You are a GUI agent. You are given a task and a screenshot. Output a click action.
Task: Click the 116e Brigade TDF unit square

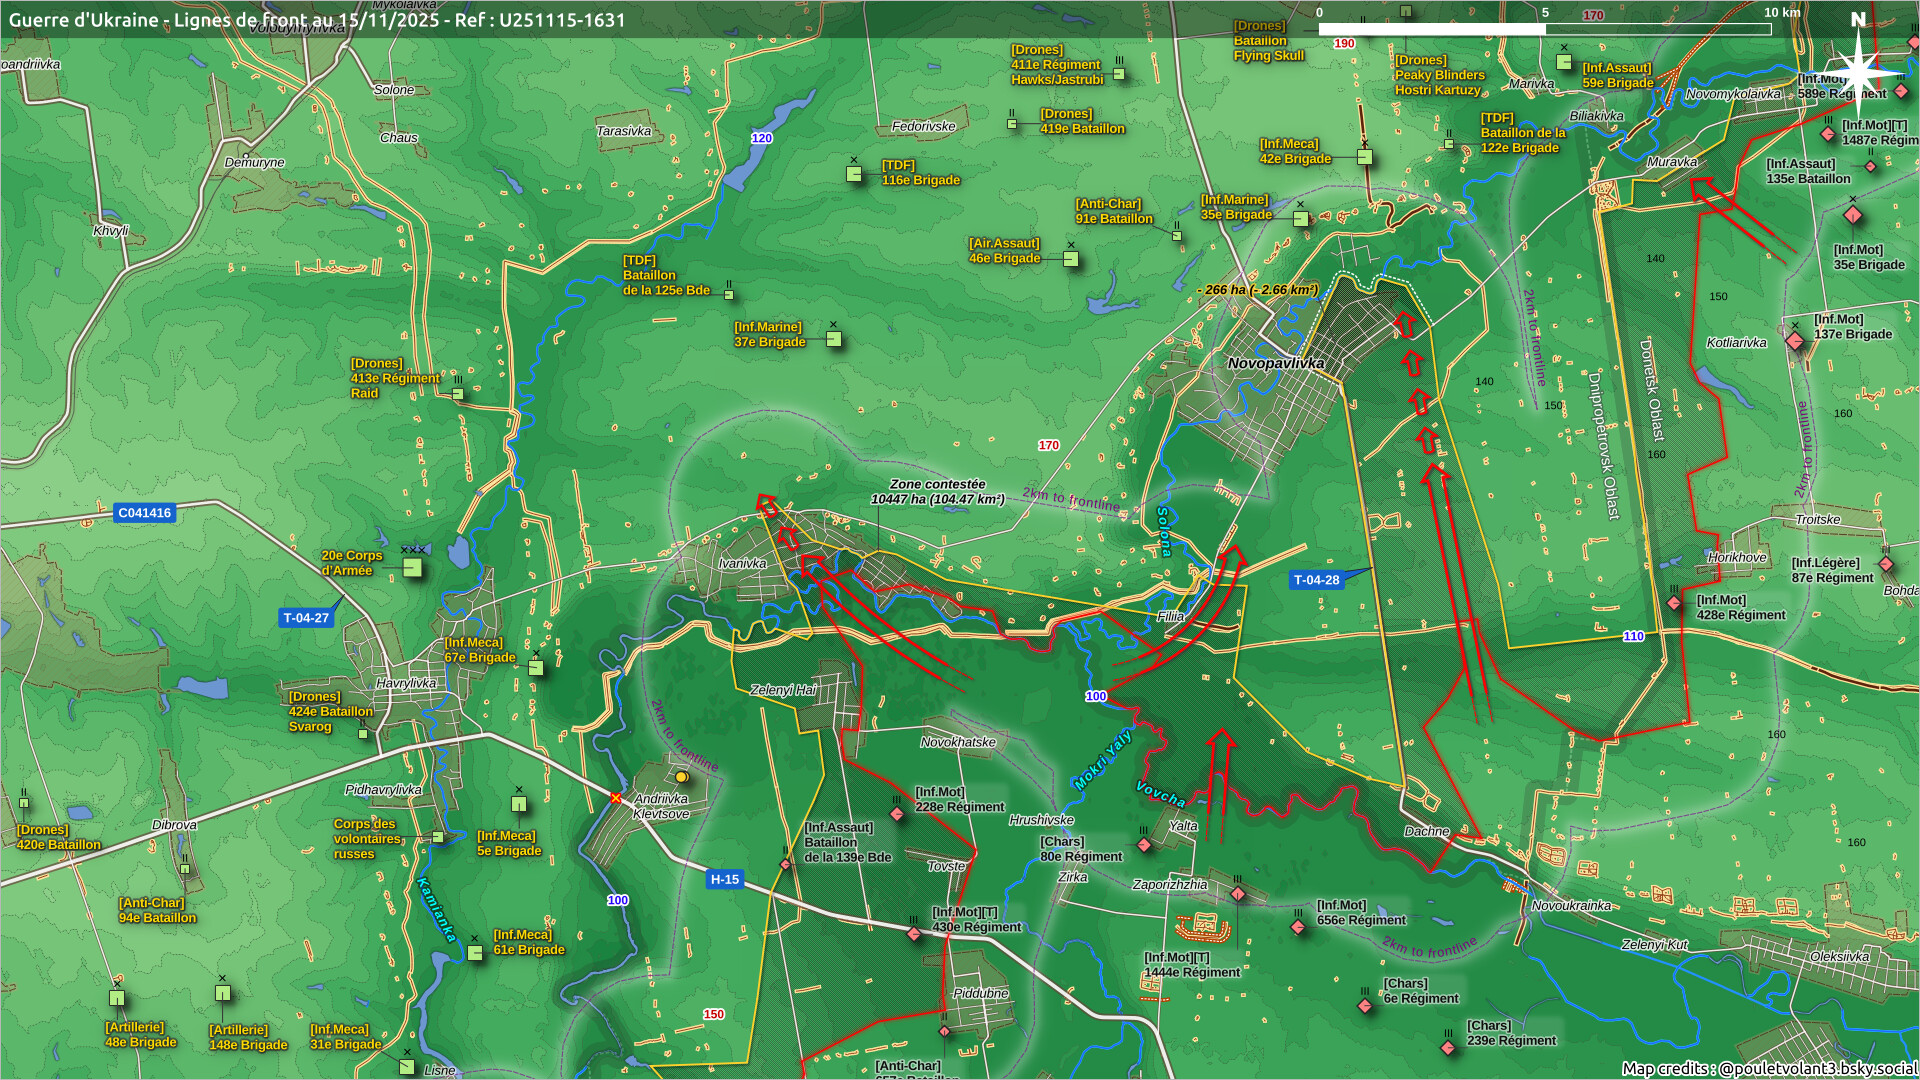point(854,174)
